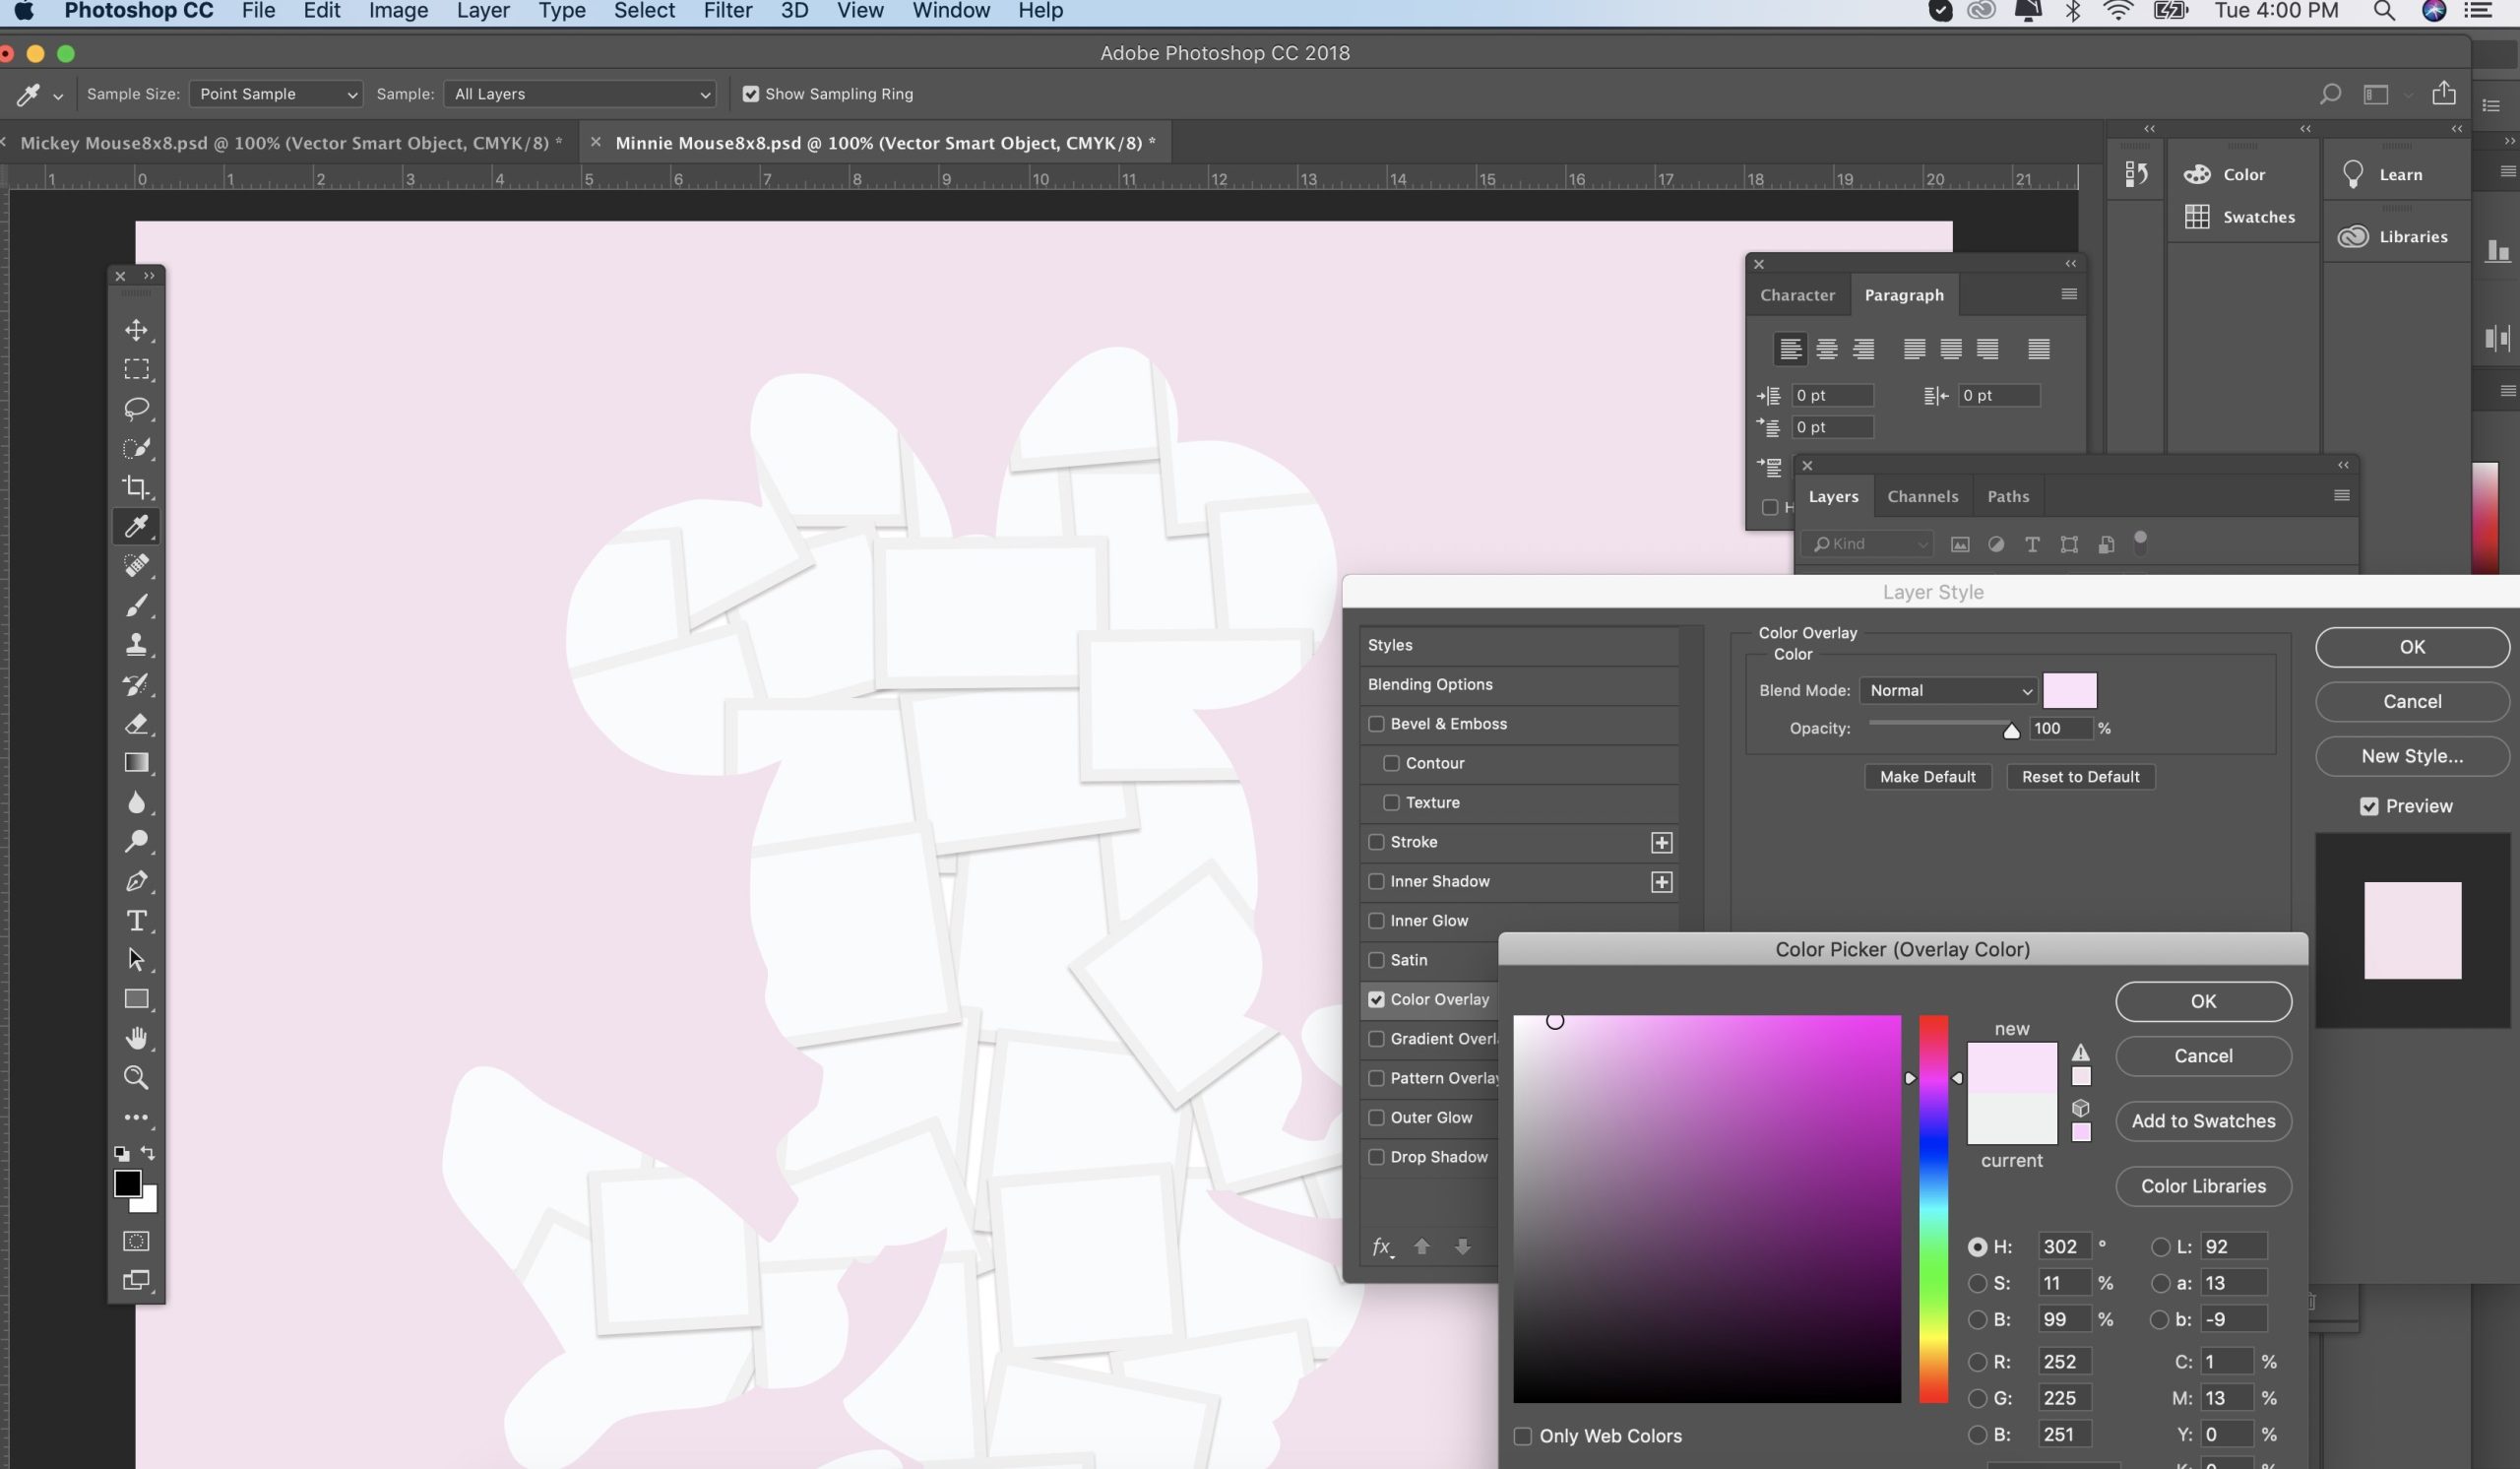
Task: Enable Drop Shadow checkbox
Action: click(1376, 1157)
